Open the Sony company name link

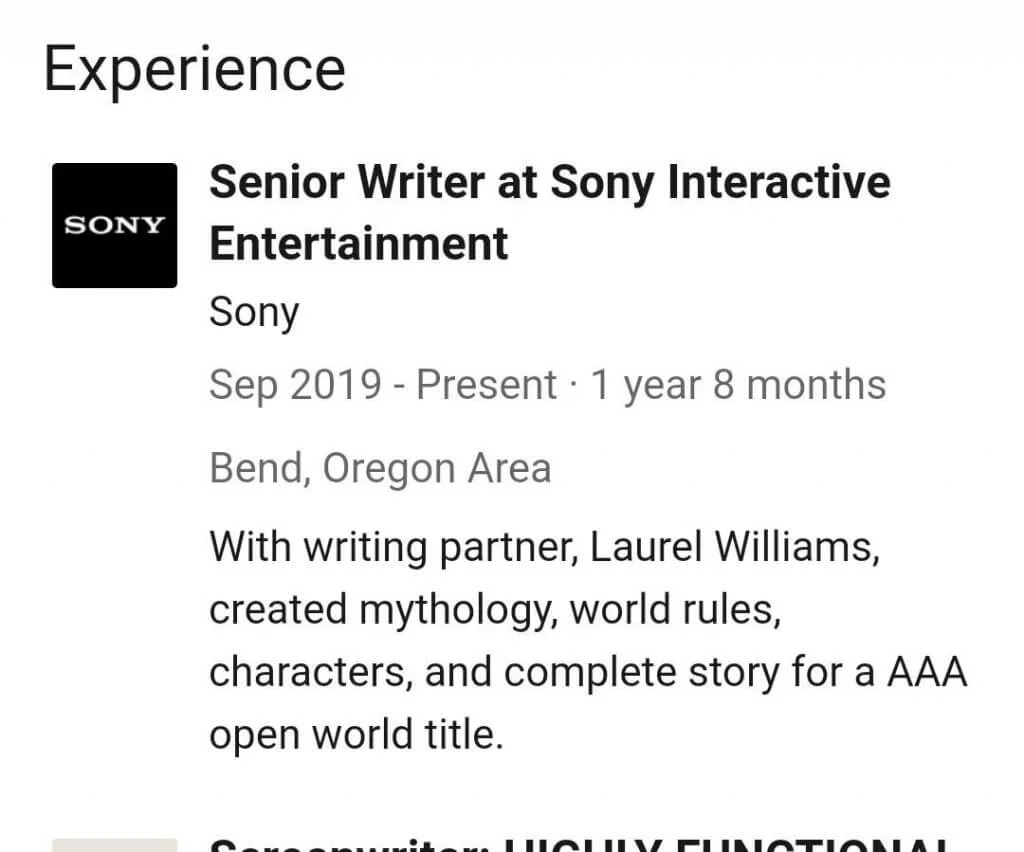point(254,313)
